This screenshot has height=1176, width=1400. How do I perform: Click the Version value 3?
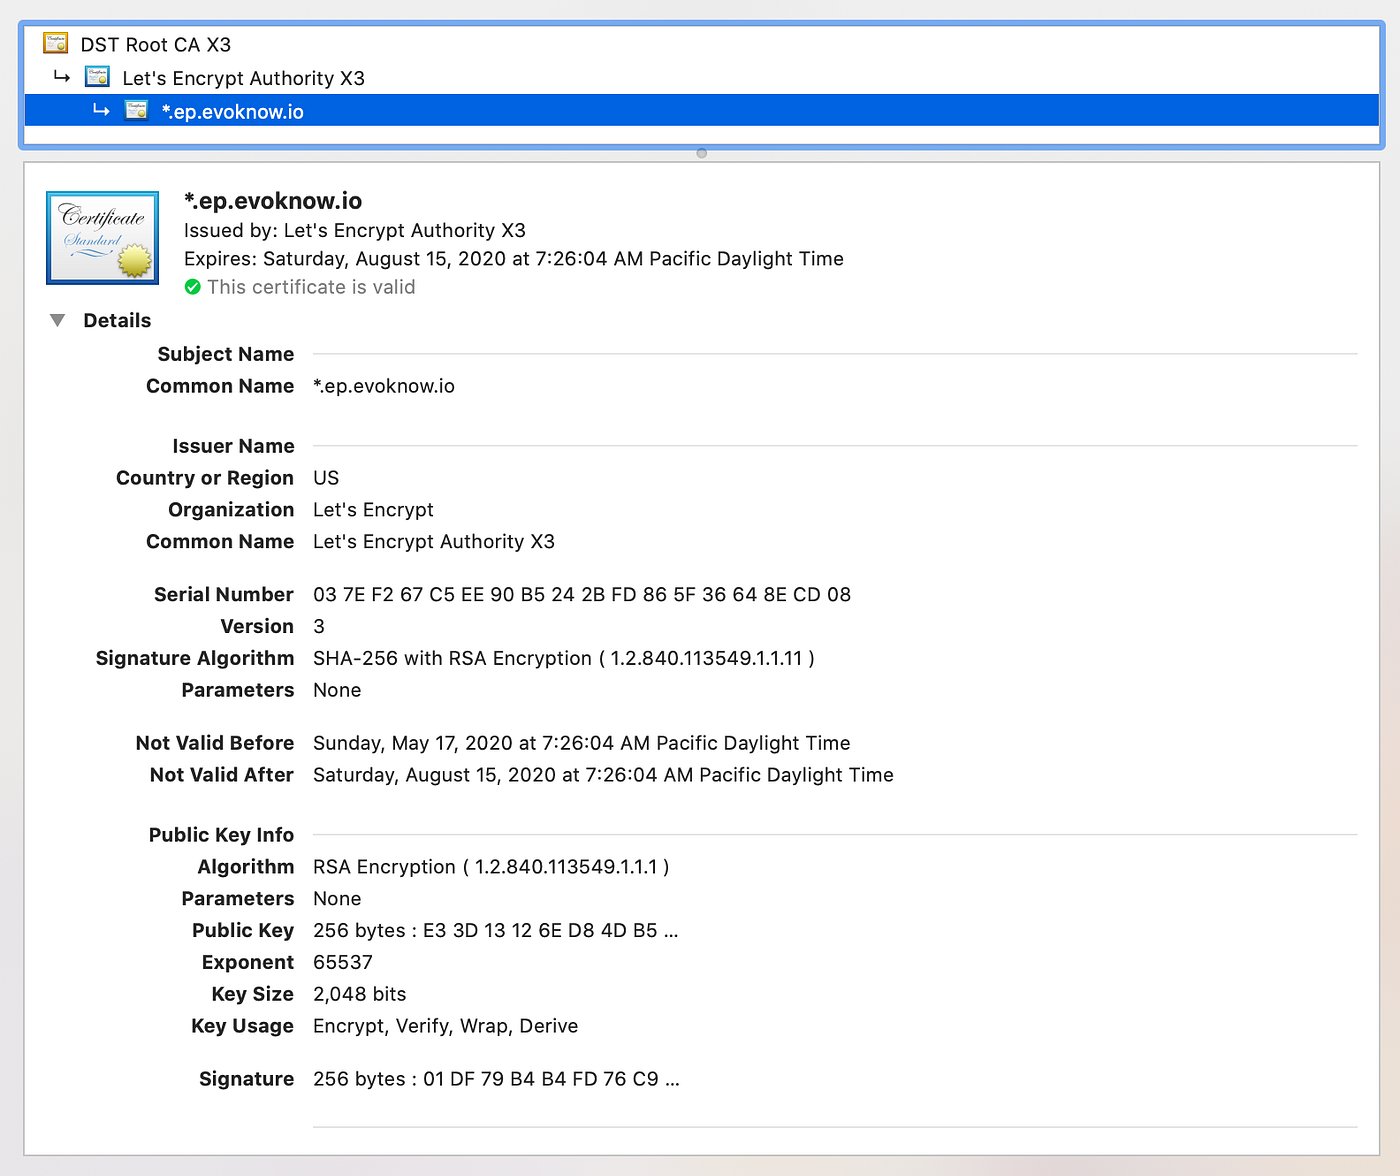pyautogui.click(x=319, y=627)
